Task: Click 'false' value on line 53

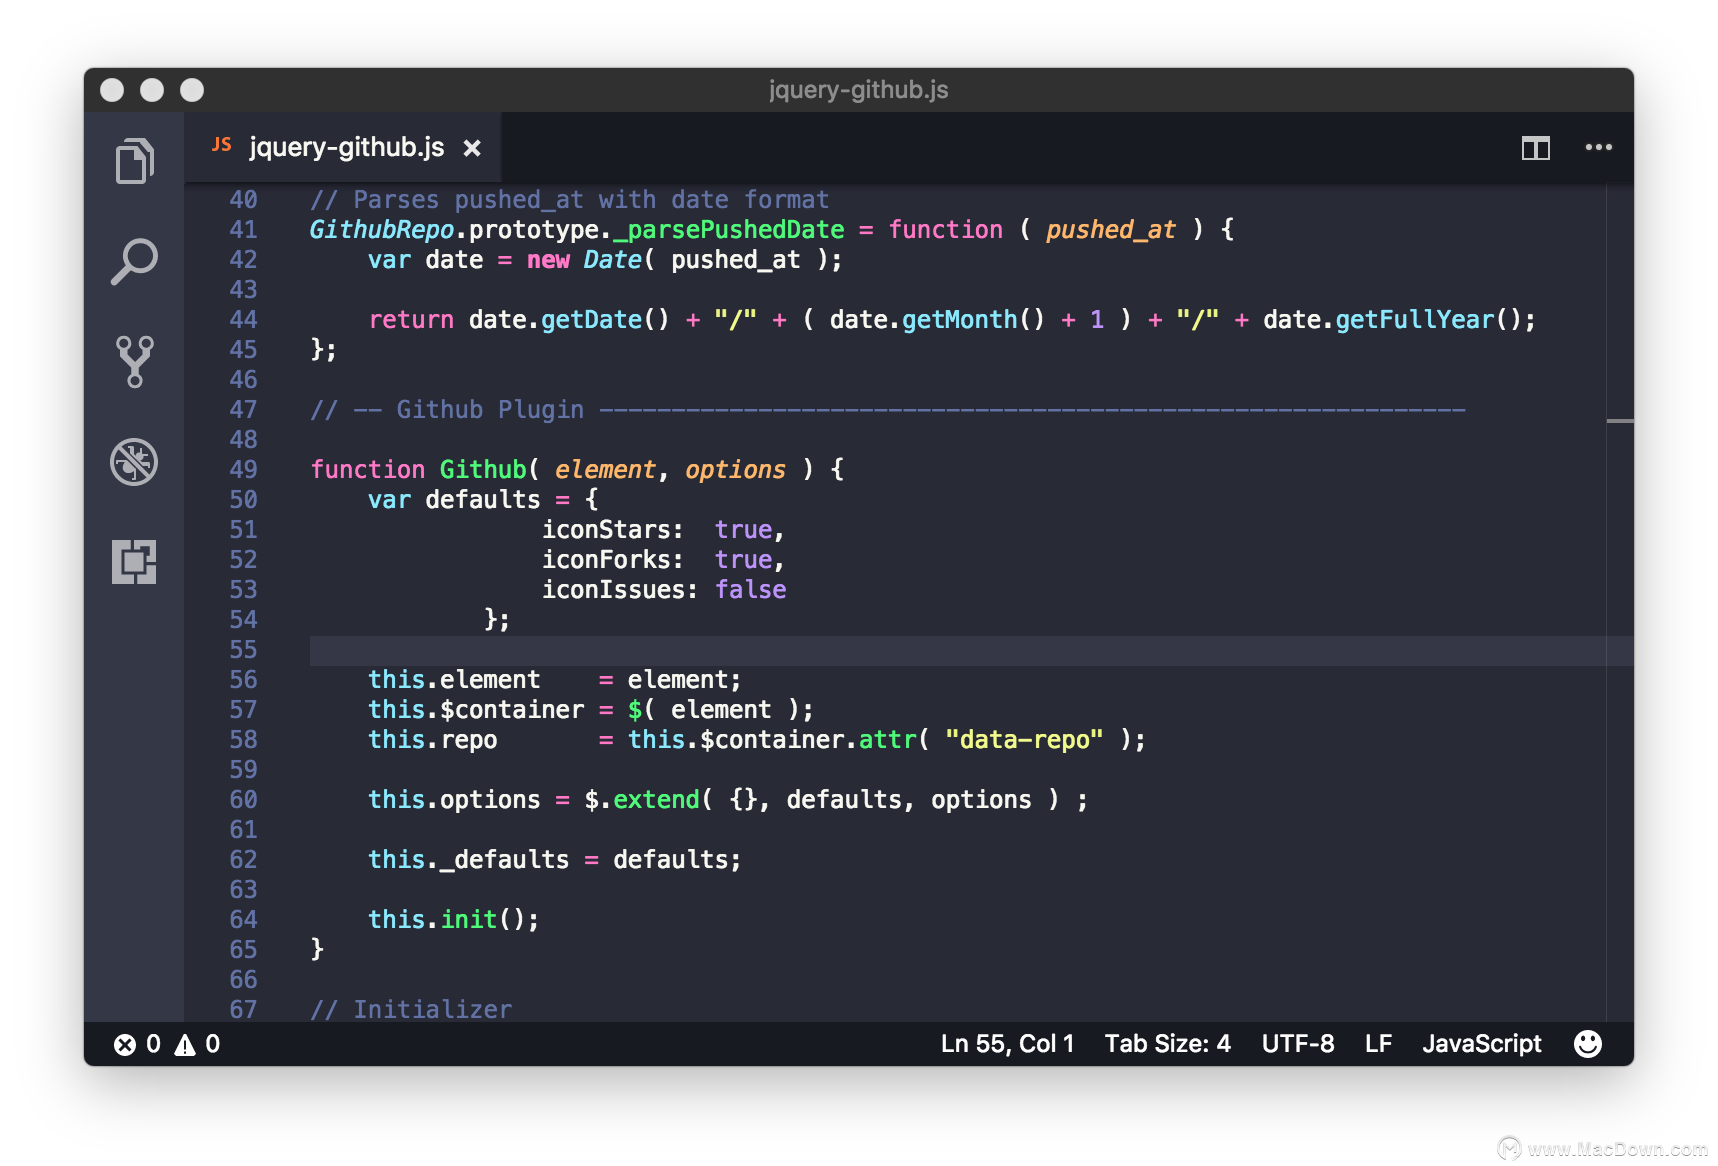Action: click(750, 590)
